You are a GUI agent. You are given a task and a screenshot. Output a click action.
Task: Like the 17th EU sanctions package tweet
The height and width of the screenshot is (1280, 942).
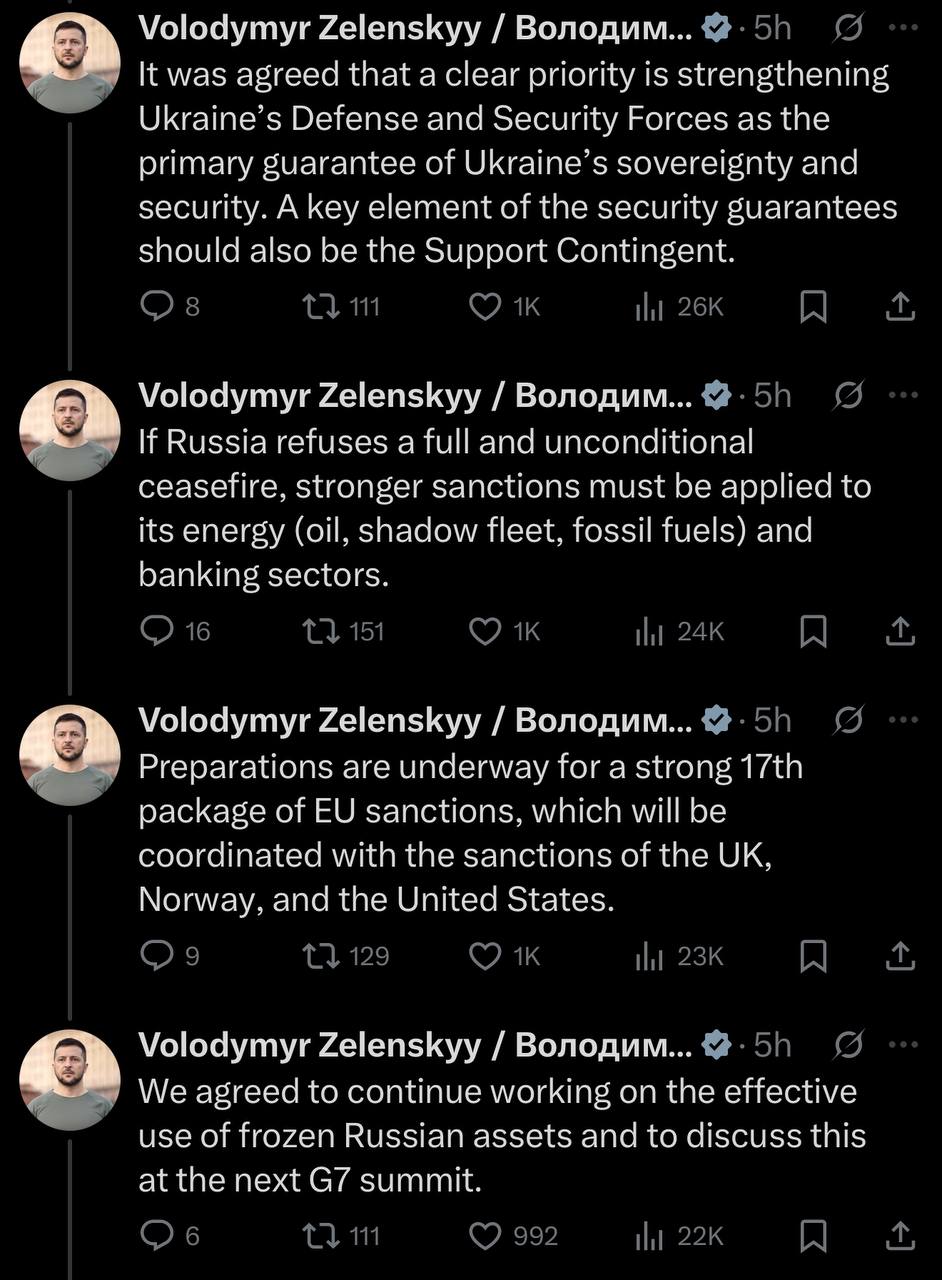click(x=486, y=956)
